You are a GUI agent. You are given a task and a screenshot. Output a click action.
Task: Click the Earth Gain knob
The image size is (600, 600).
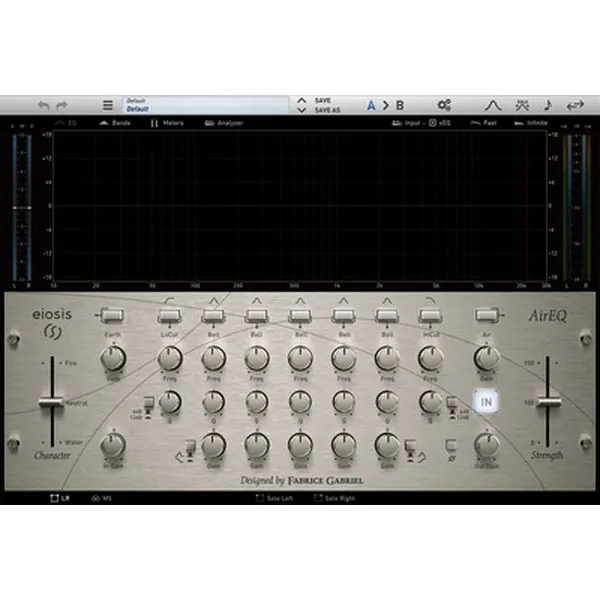113,359
